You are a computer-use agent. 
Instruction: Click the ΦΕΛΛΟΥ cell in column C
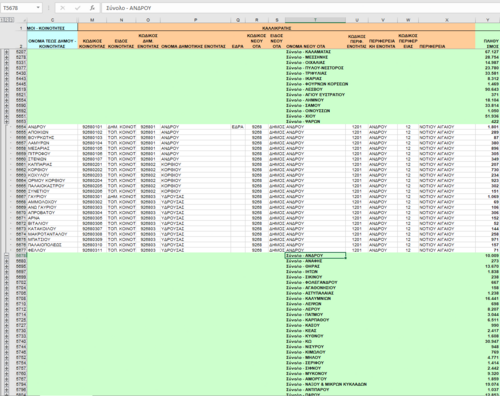coord(52,250)
